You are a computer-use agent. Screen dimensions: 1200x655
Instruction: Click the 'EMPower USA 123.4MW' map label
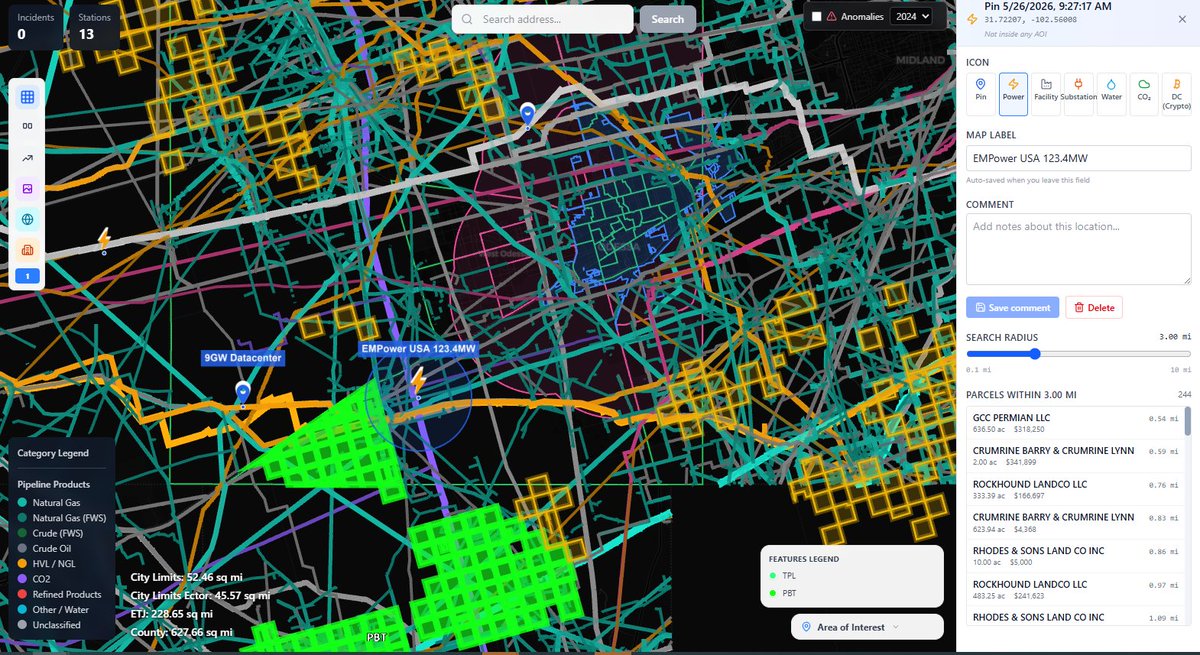point(419,349)
